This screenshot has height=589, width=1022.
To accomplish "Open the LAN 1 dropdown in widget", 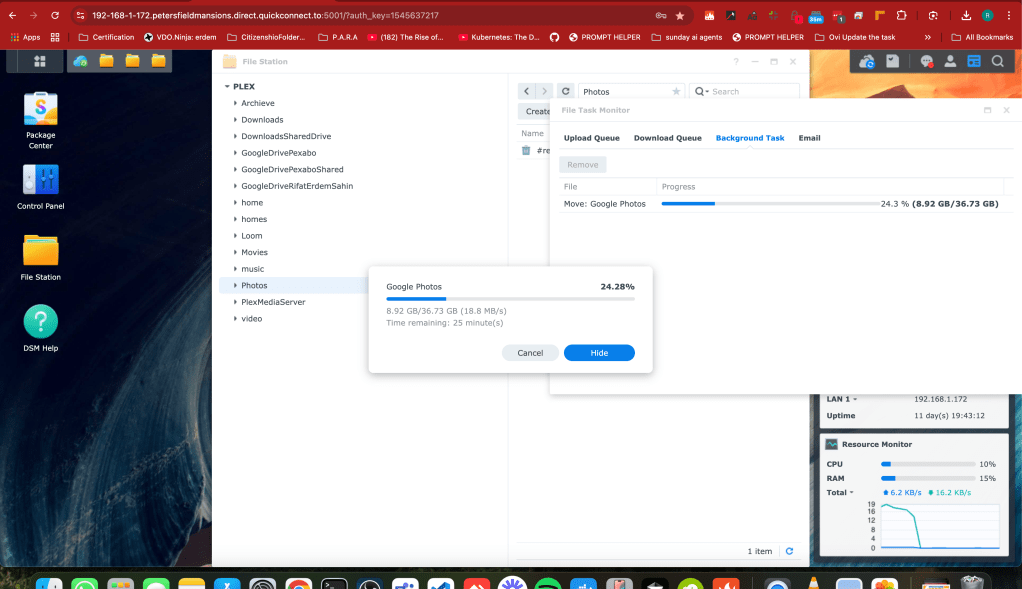I will coord(855,399).
